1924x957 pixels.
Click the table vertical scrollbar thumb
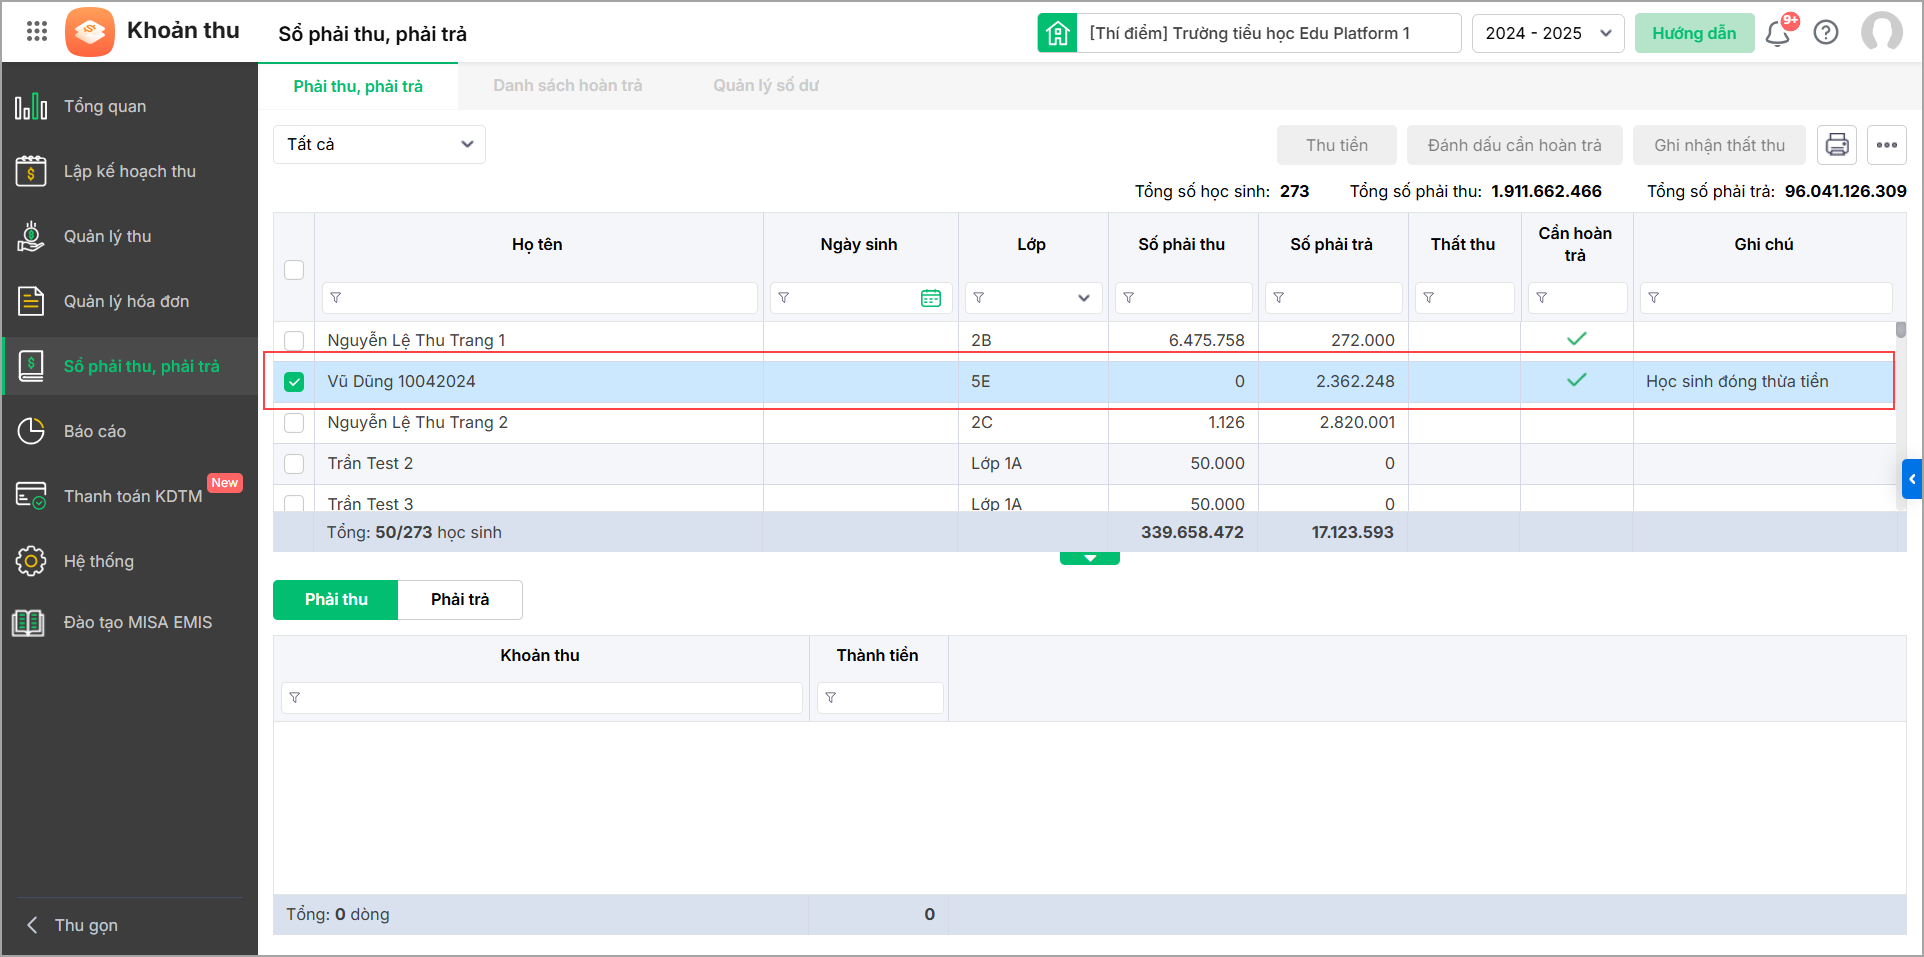pos(1900,330)
